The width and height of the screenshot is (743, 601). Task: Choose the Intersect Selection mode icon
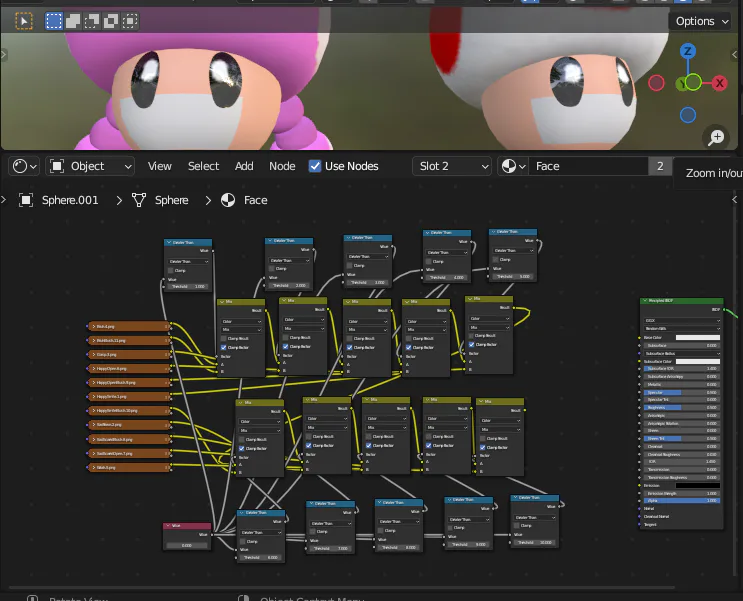coord(129,21)
